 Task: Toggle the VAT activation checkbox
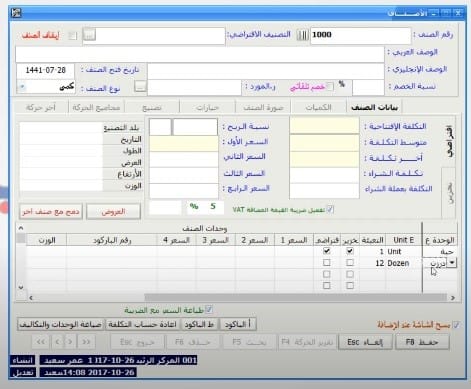330,209
